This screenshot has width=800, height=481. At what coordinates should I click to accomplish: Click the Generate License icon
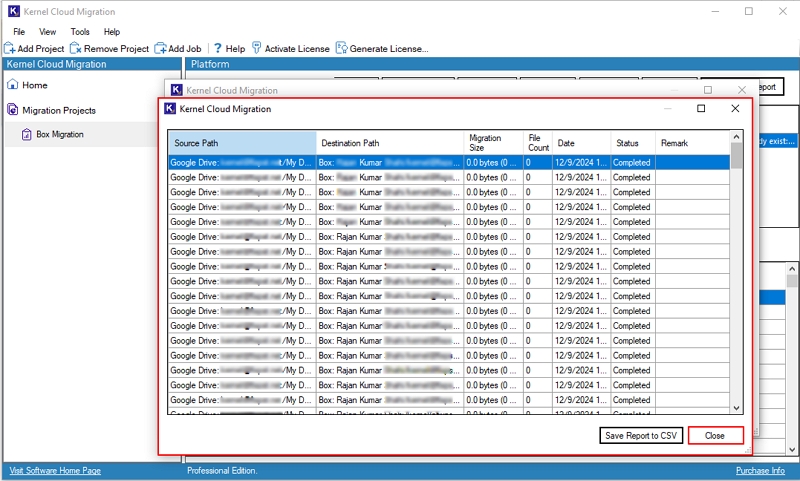click(341, 48)
